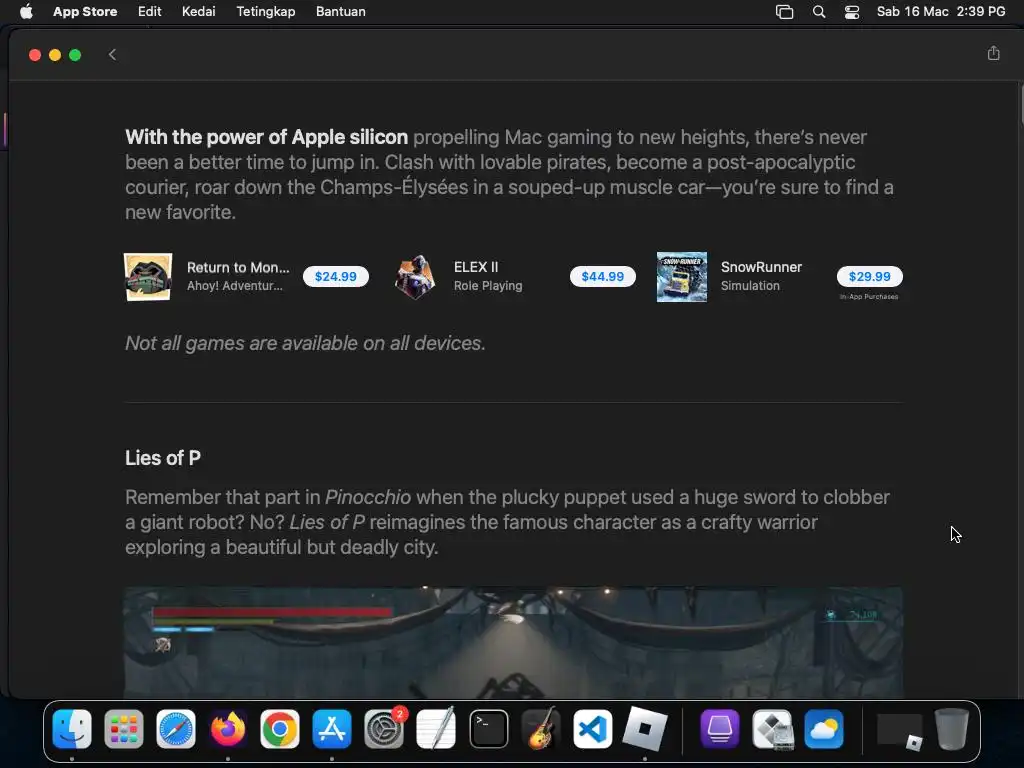1024x768 pixels.
Task: Open the App Store menu
Action: coord(85,12)
